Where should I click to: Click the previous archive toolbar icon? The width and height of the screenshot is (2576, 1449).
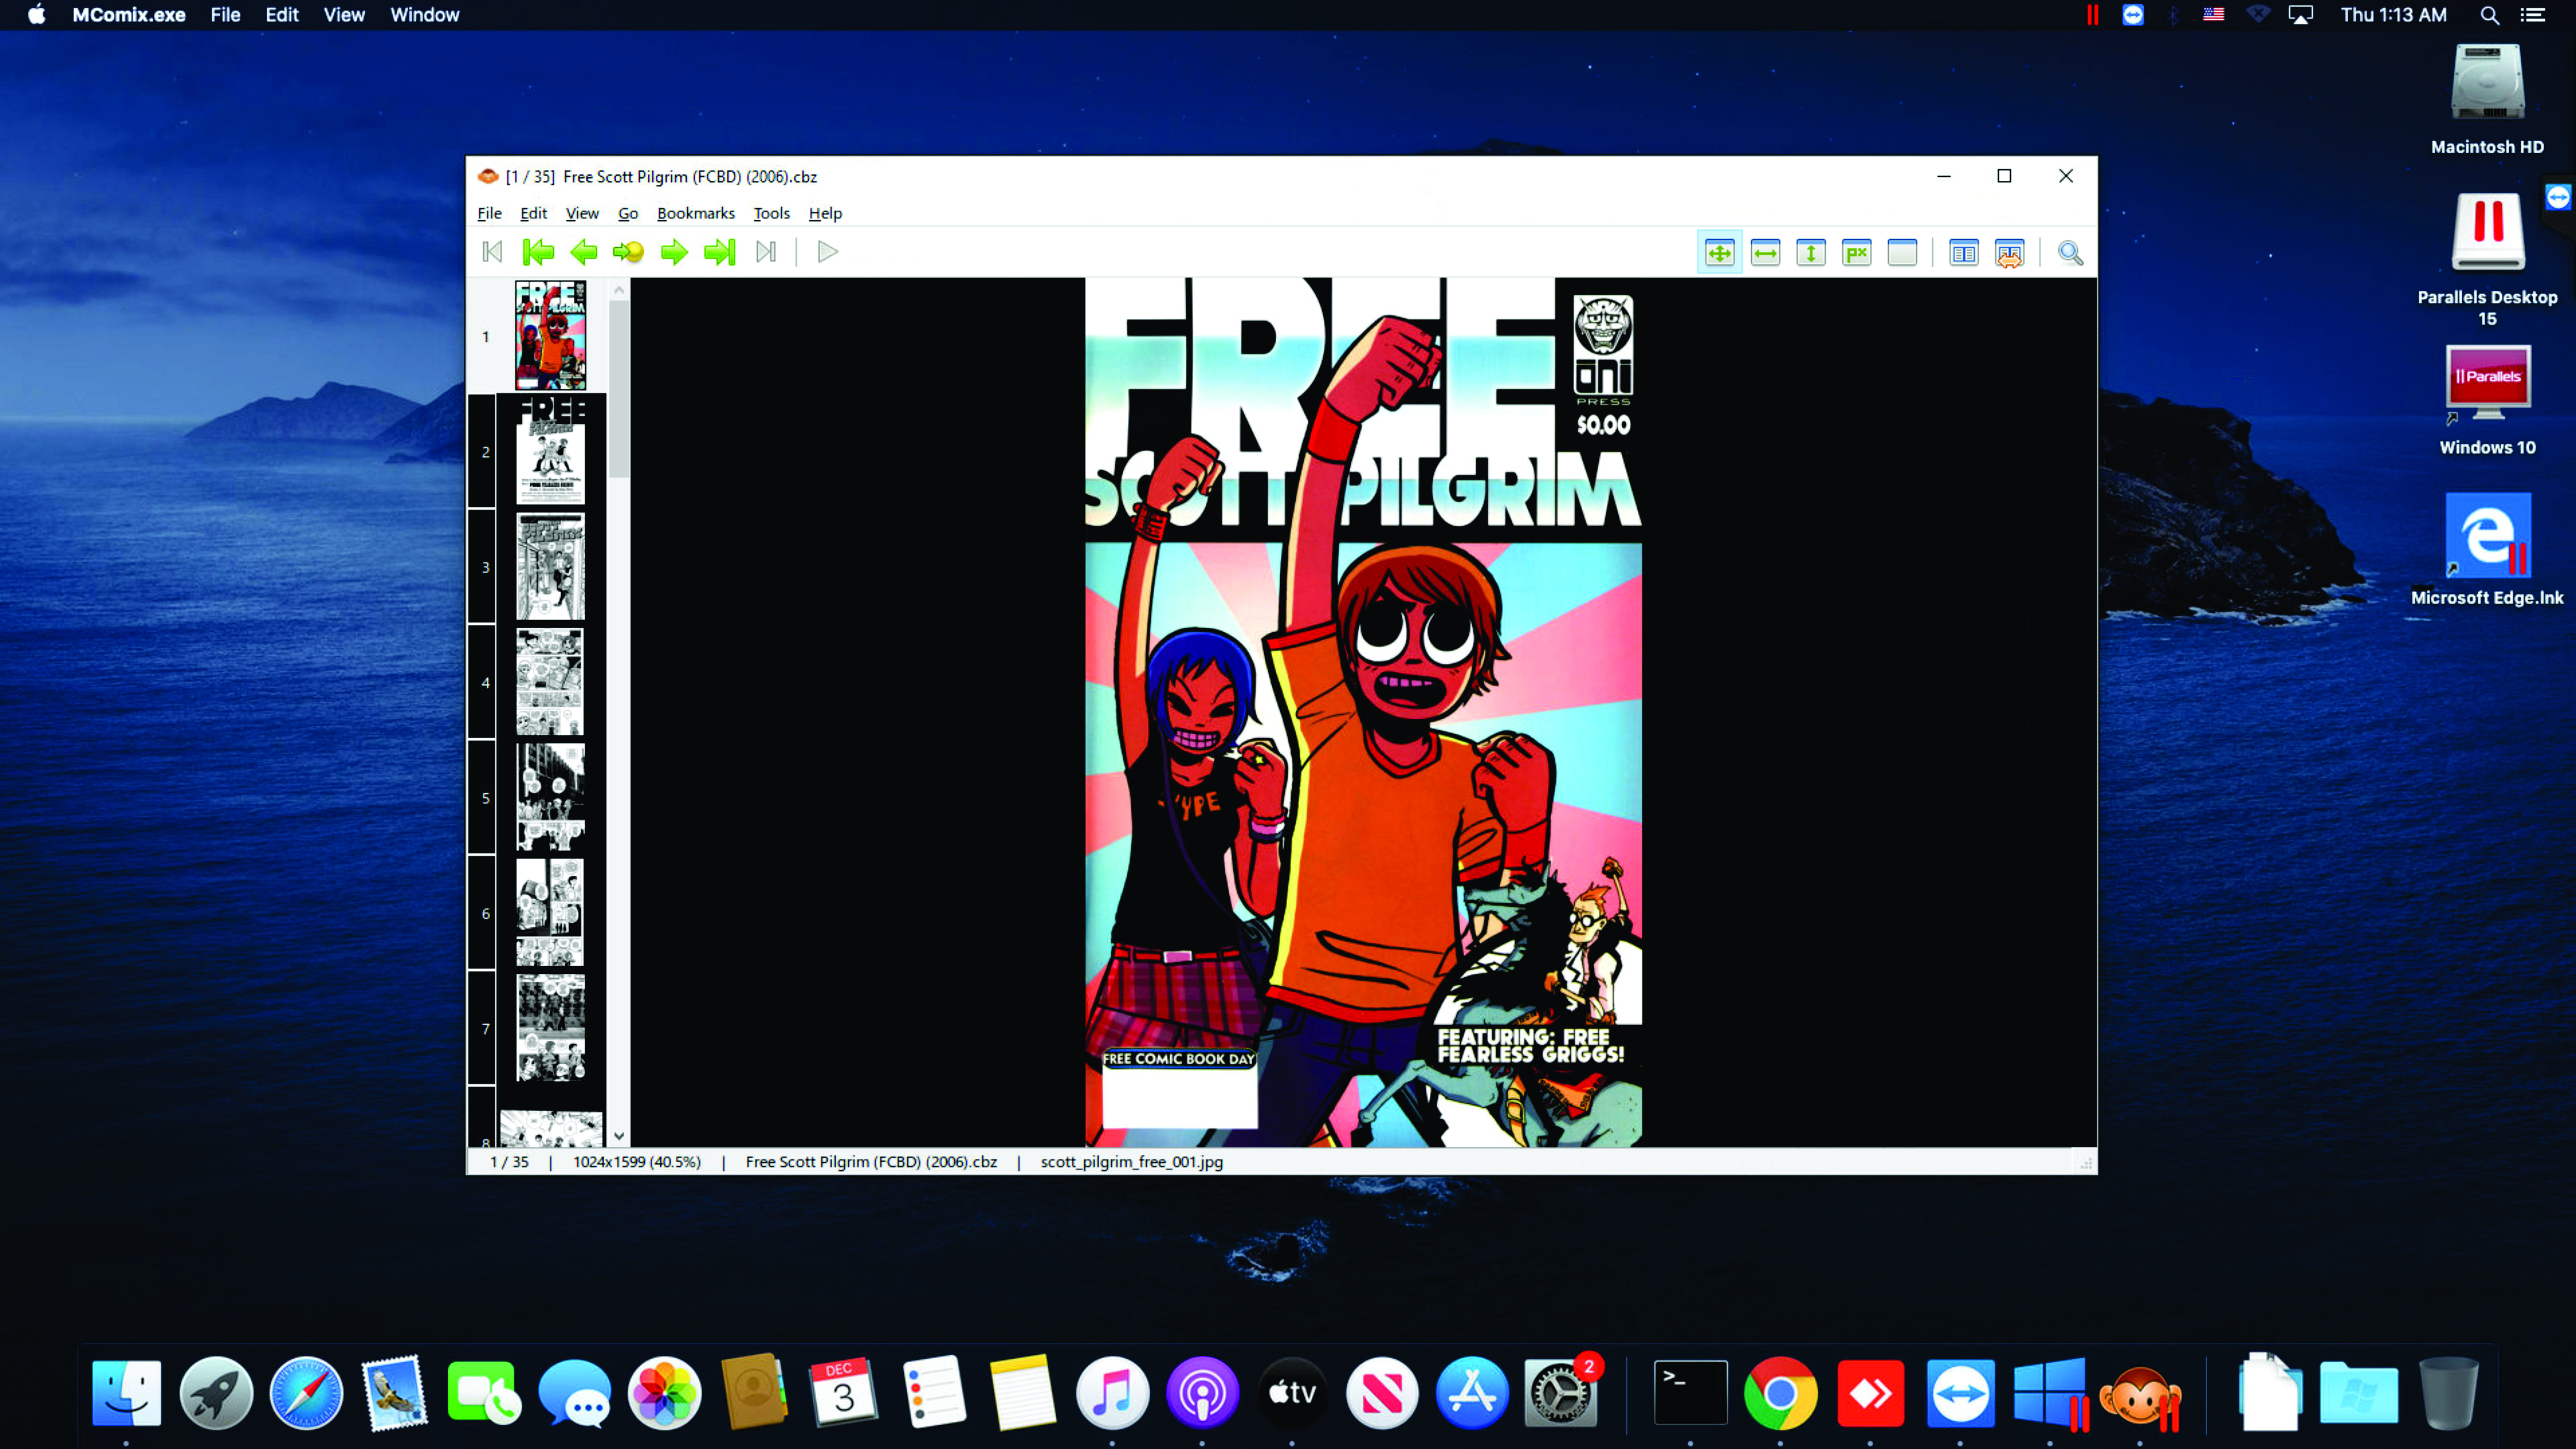[492, 252]
